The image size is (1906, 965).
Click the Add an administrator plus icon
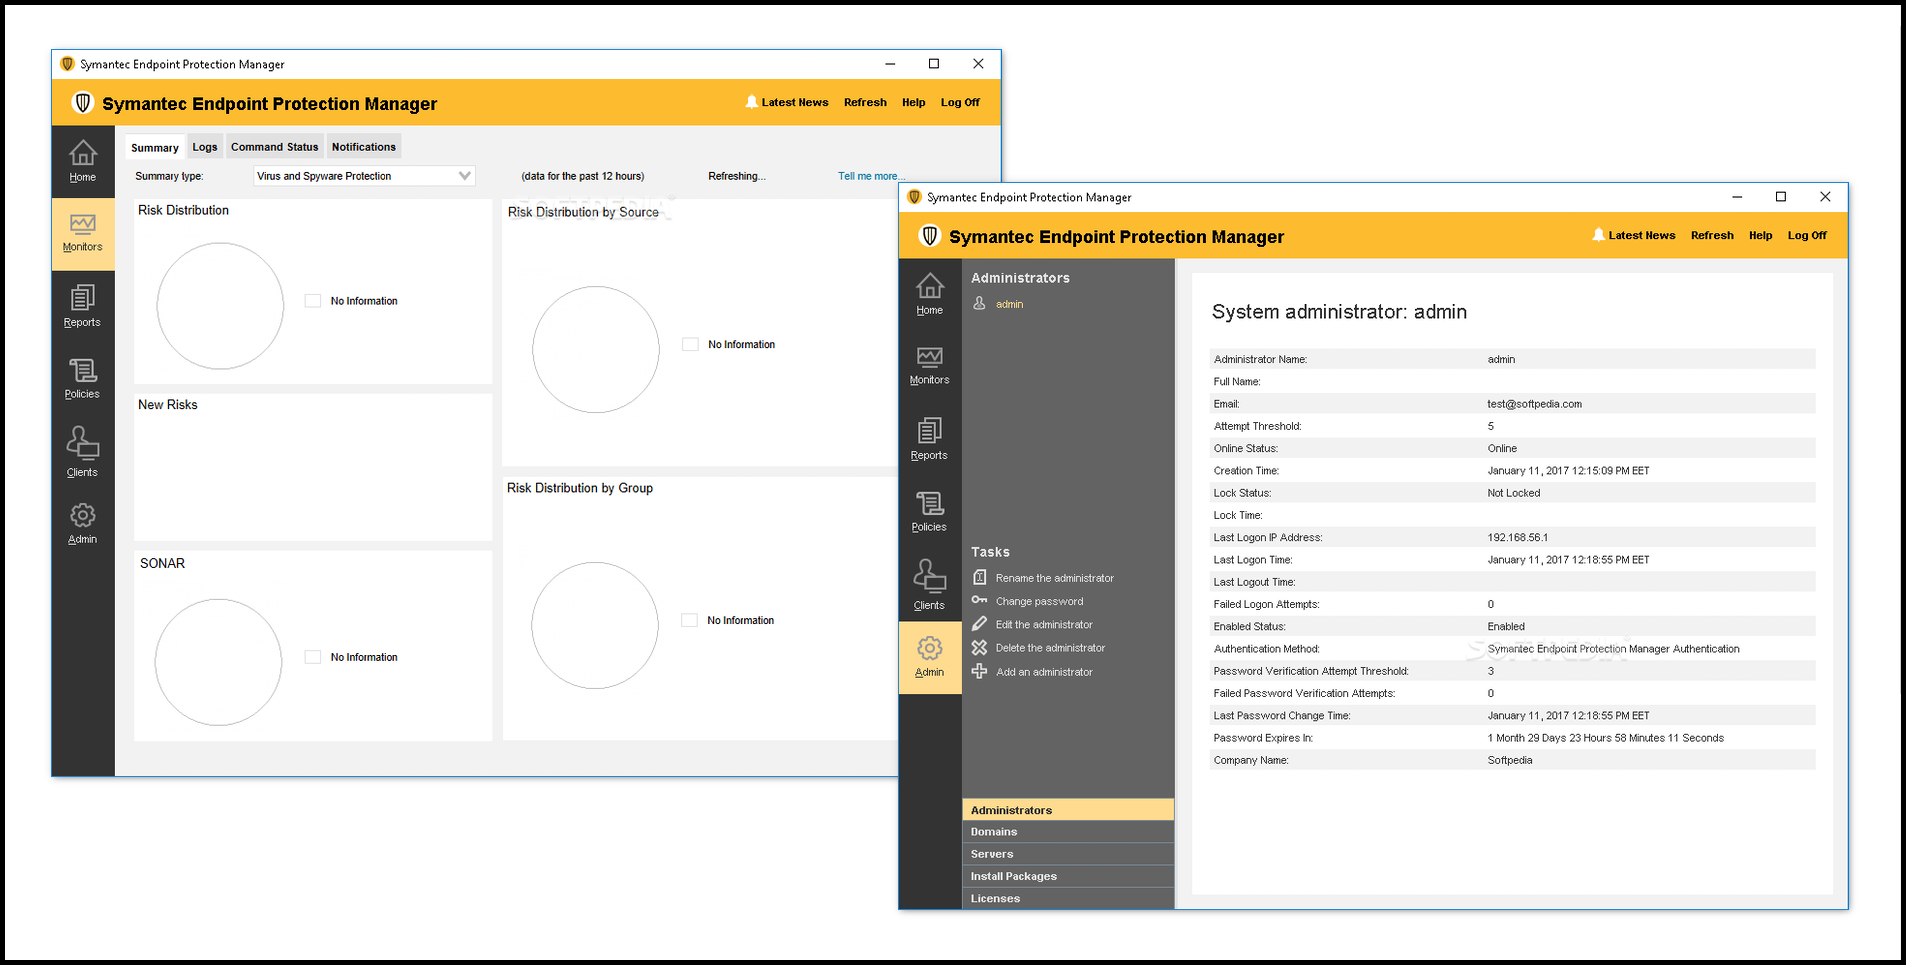click(x=980, y=671)
